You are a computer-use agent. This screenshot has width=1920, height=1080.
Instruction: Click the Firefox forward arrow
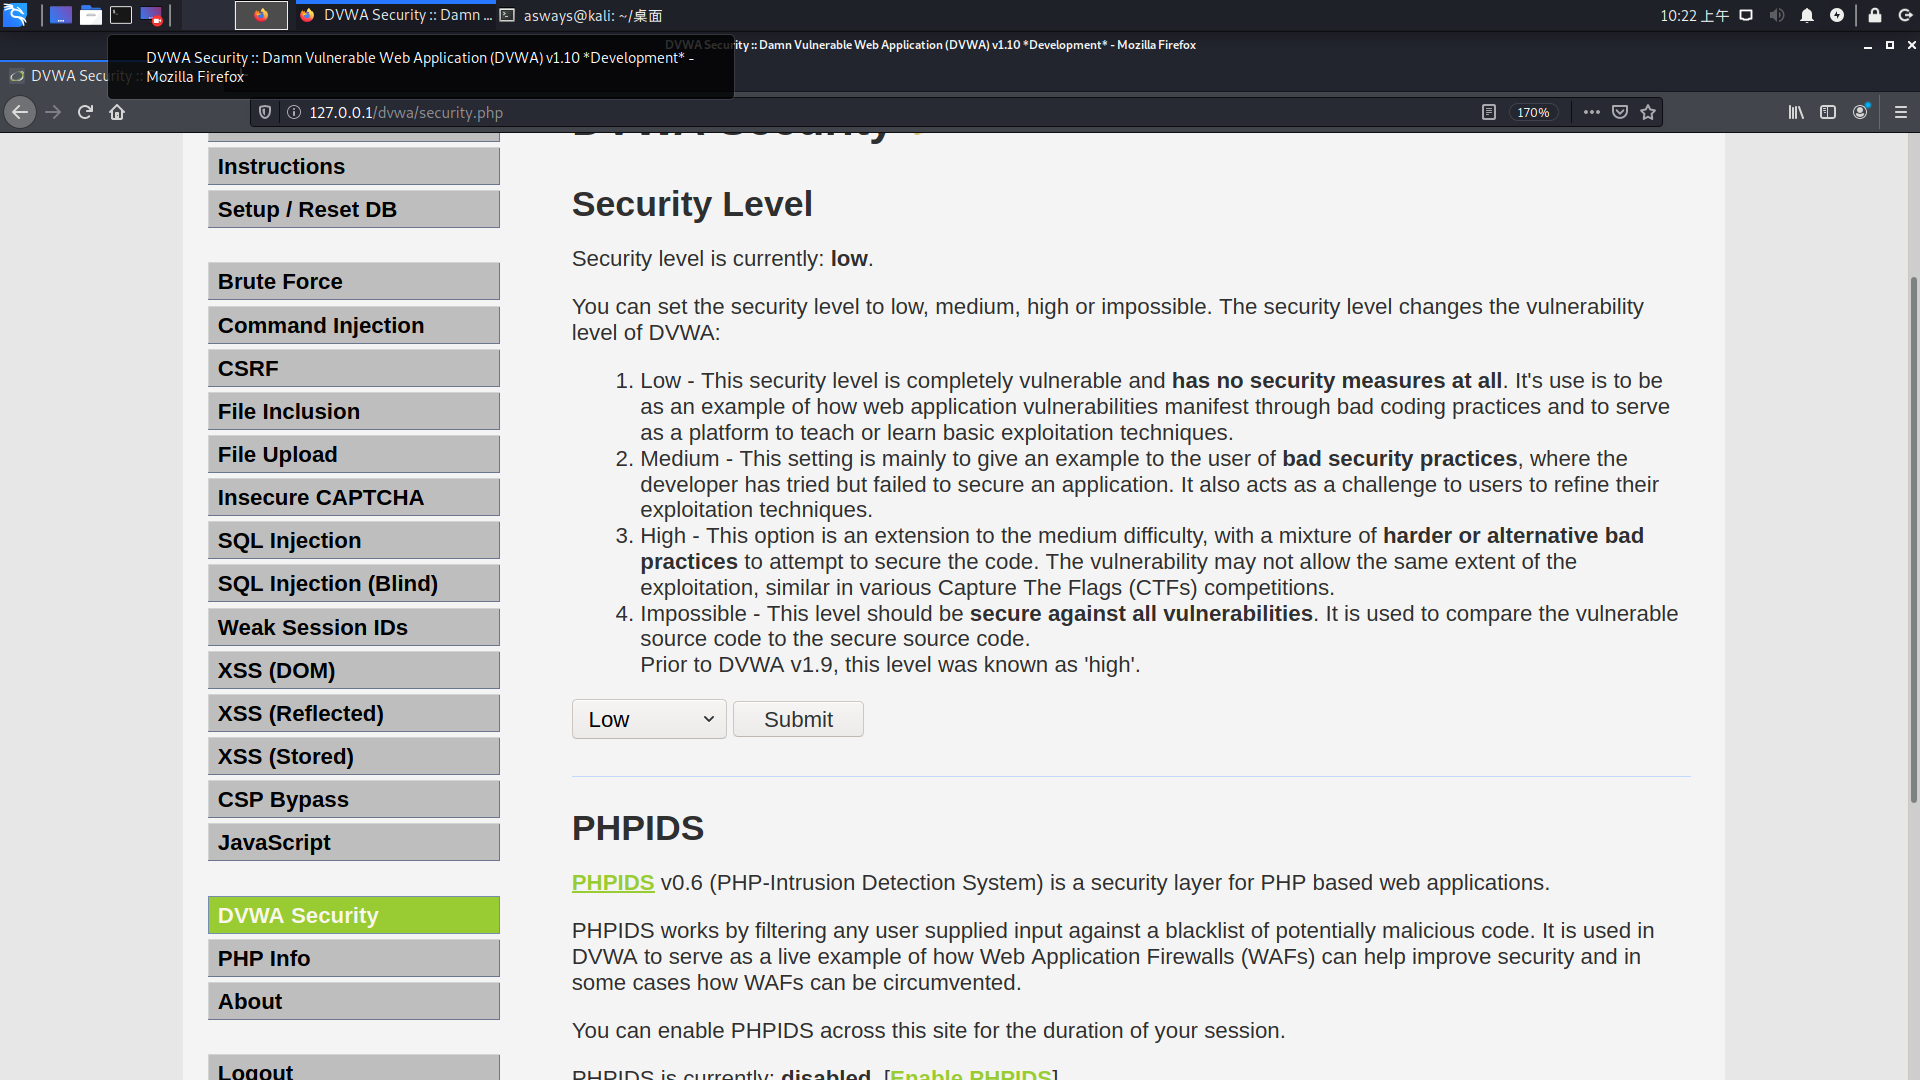coord(53,112)
